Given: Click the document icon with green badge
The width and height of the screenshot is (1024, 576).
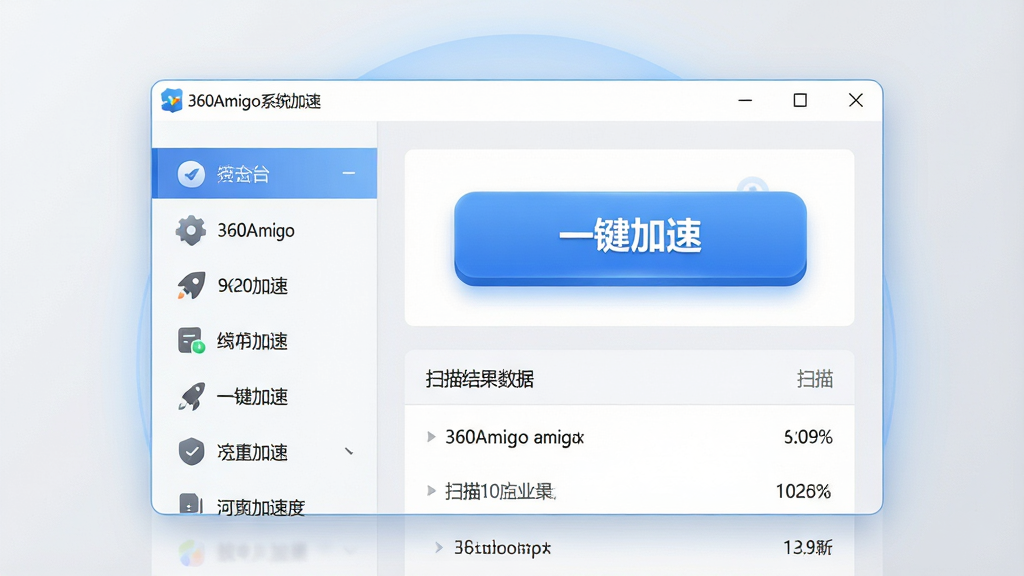Looking at the screenshot, I should click(191, 341).
